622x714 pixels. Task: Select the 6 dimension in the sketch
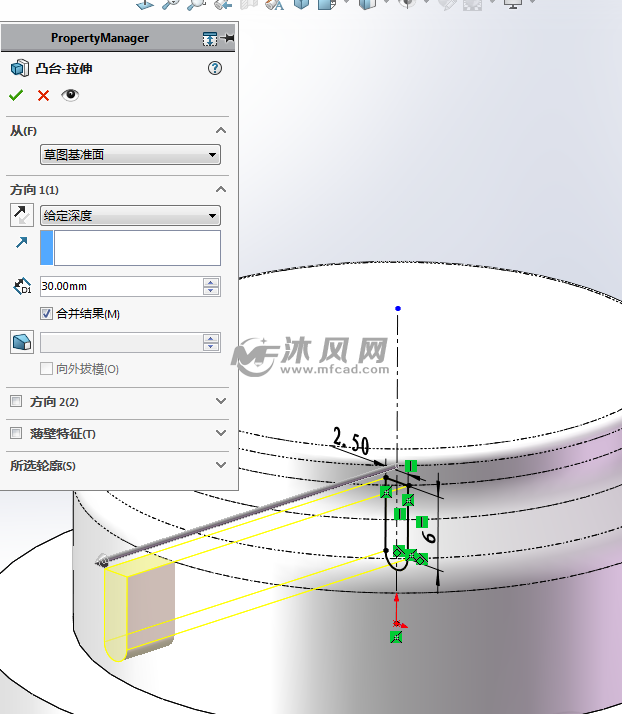(x=428, y=536)
